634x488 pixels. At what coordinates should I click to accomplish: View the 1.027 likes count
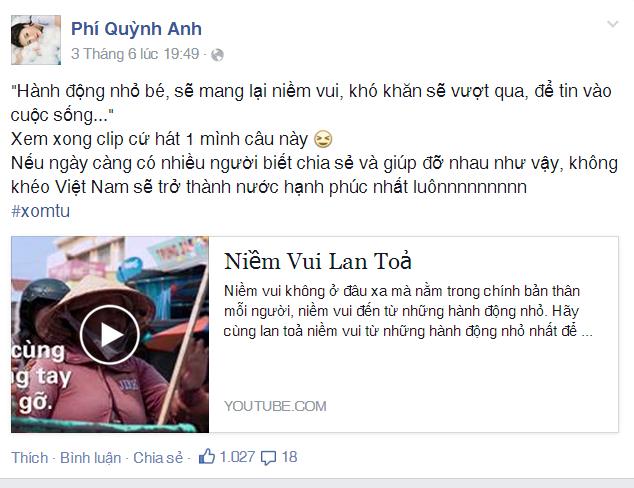click(237, 457)
